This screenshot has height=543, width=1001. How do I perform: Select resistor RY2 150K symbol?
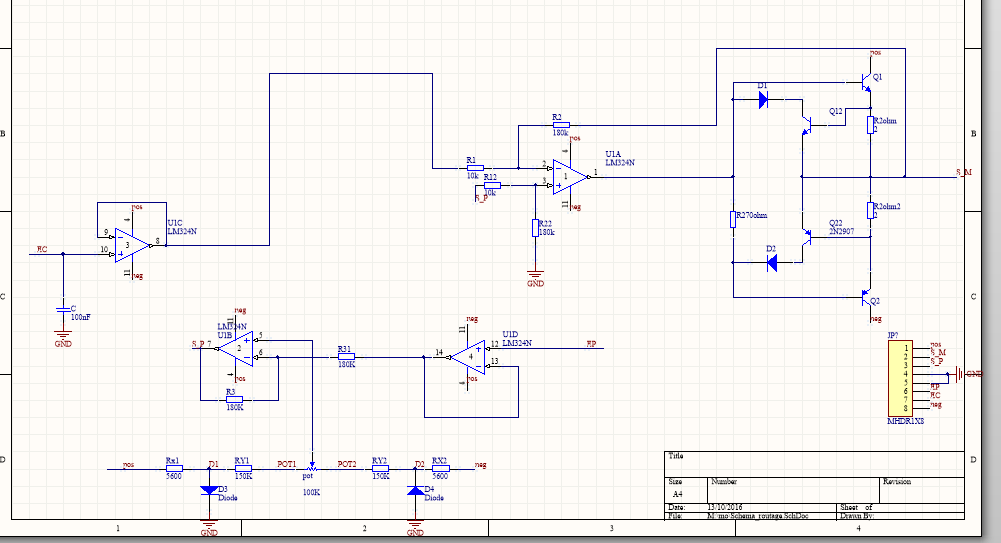pyautogui.click(x=380, y=469)
